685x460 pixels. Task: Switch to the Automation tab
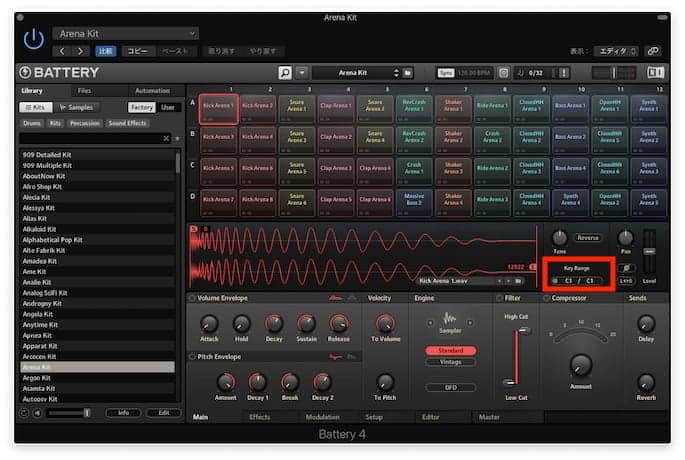152,90
